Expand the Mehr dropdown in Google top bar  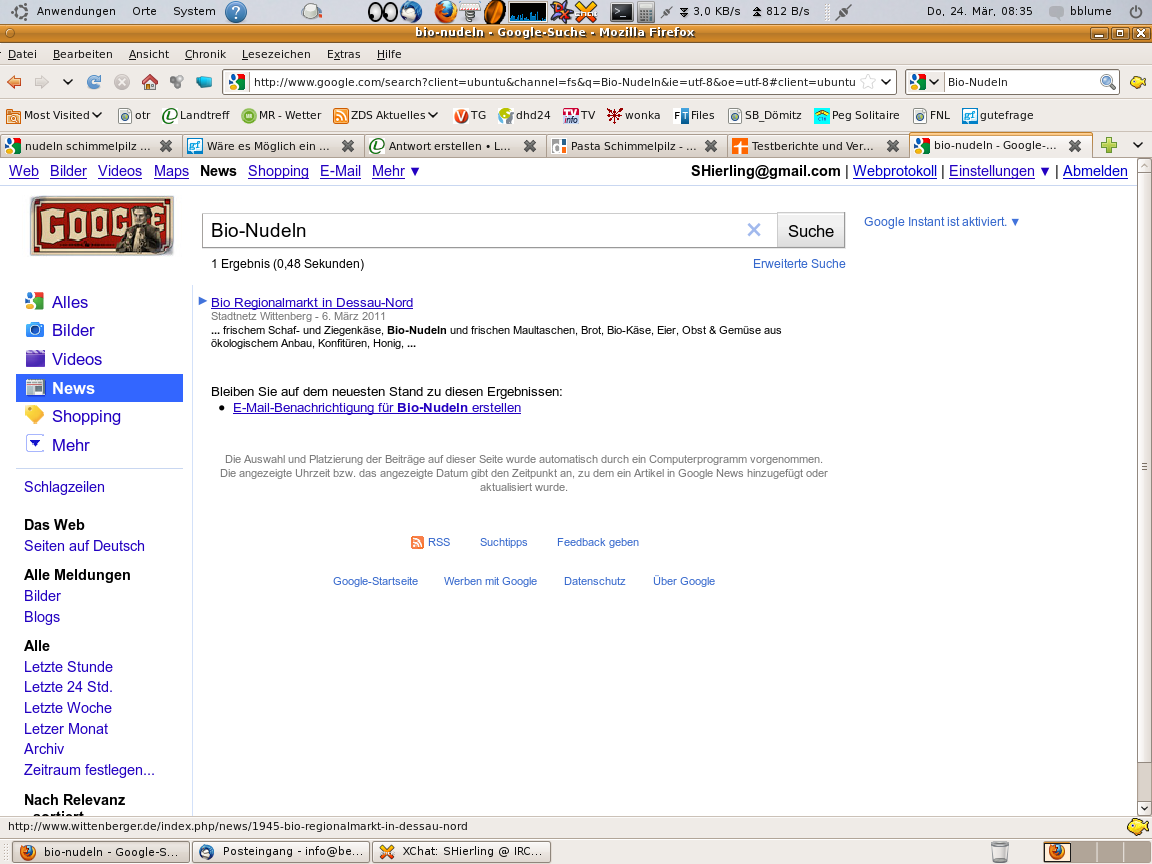[396, 171]
